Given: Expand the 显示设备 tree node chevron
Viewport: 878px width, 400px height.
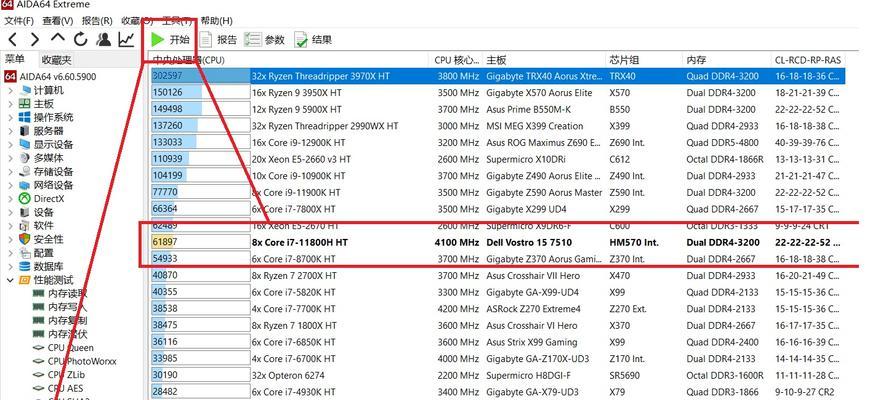Looking at the screenshot, I should tap(11, 145).
